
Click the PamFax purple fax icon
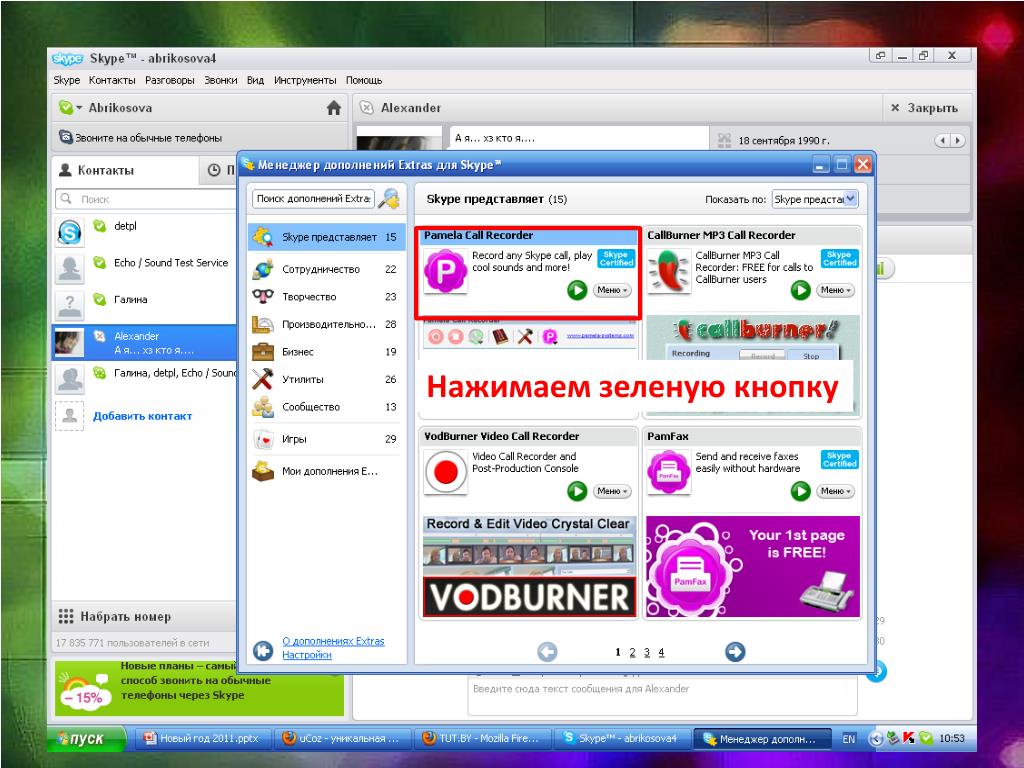point(669,472)
